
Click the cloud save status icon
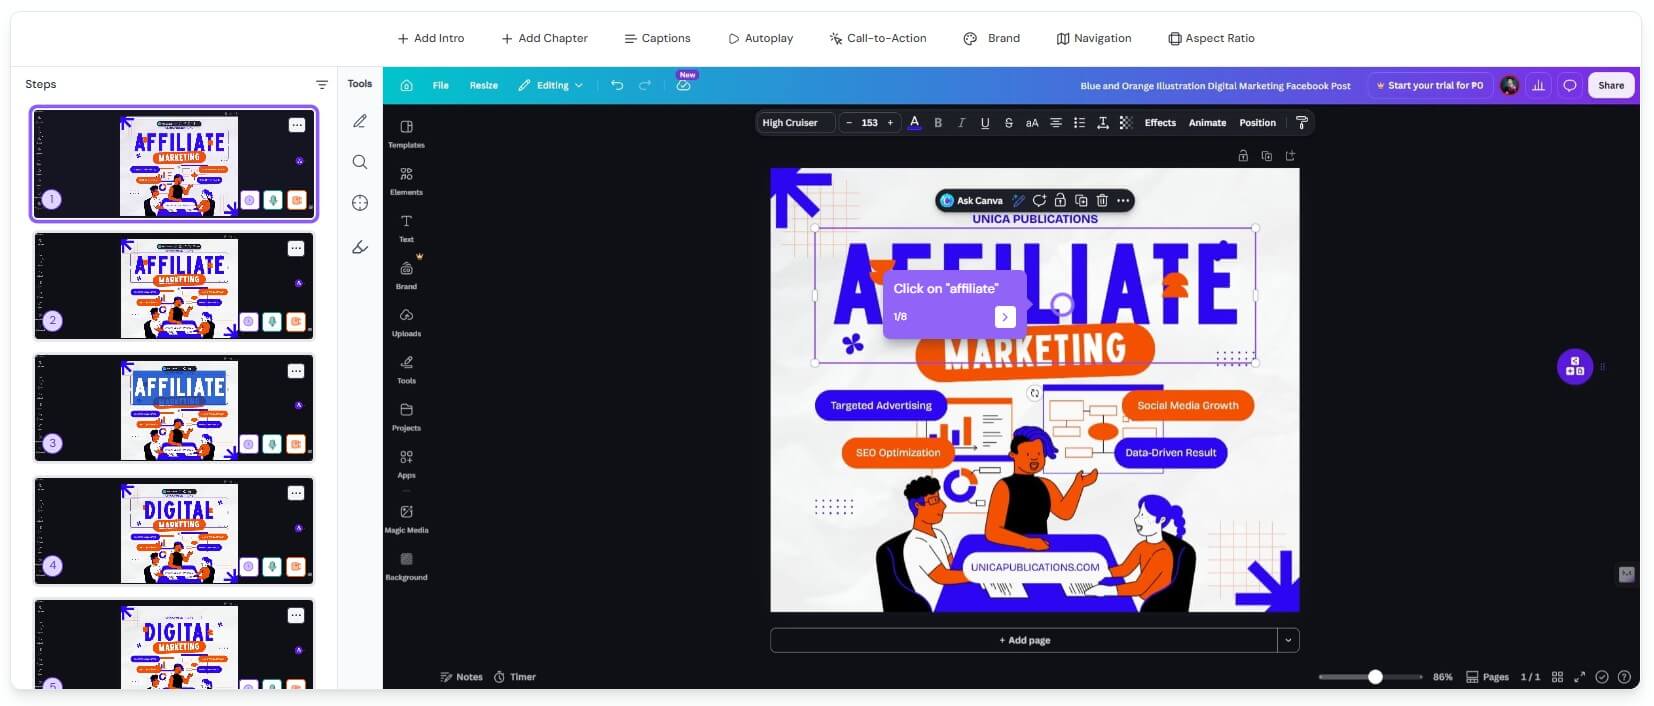point(683,86)
